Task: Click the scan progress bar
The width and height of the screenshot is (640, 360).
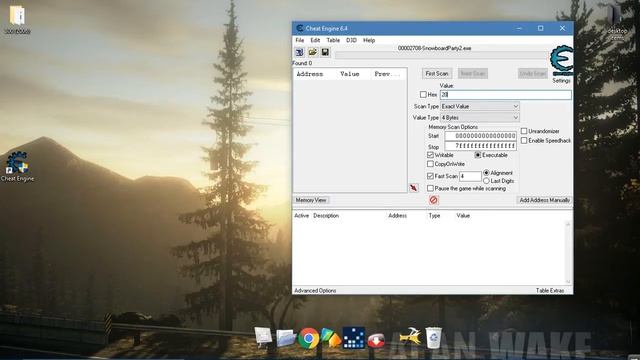Action: tap(442, 55)
